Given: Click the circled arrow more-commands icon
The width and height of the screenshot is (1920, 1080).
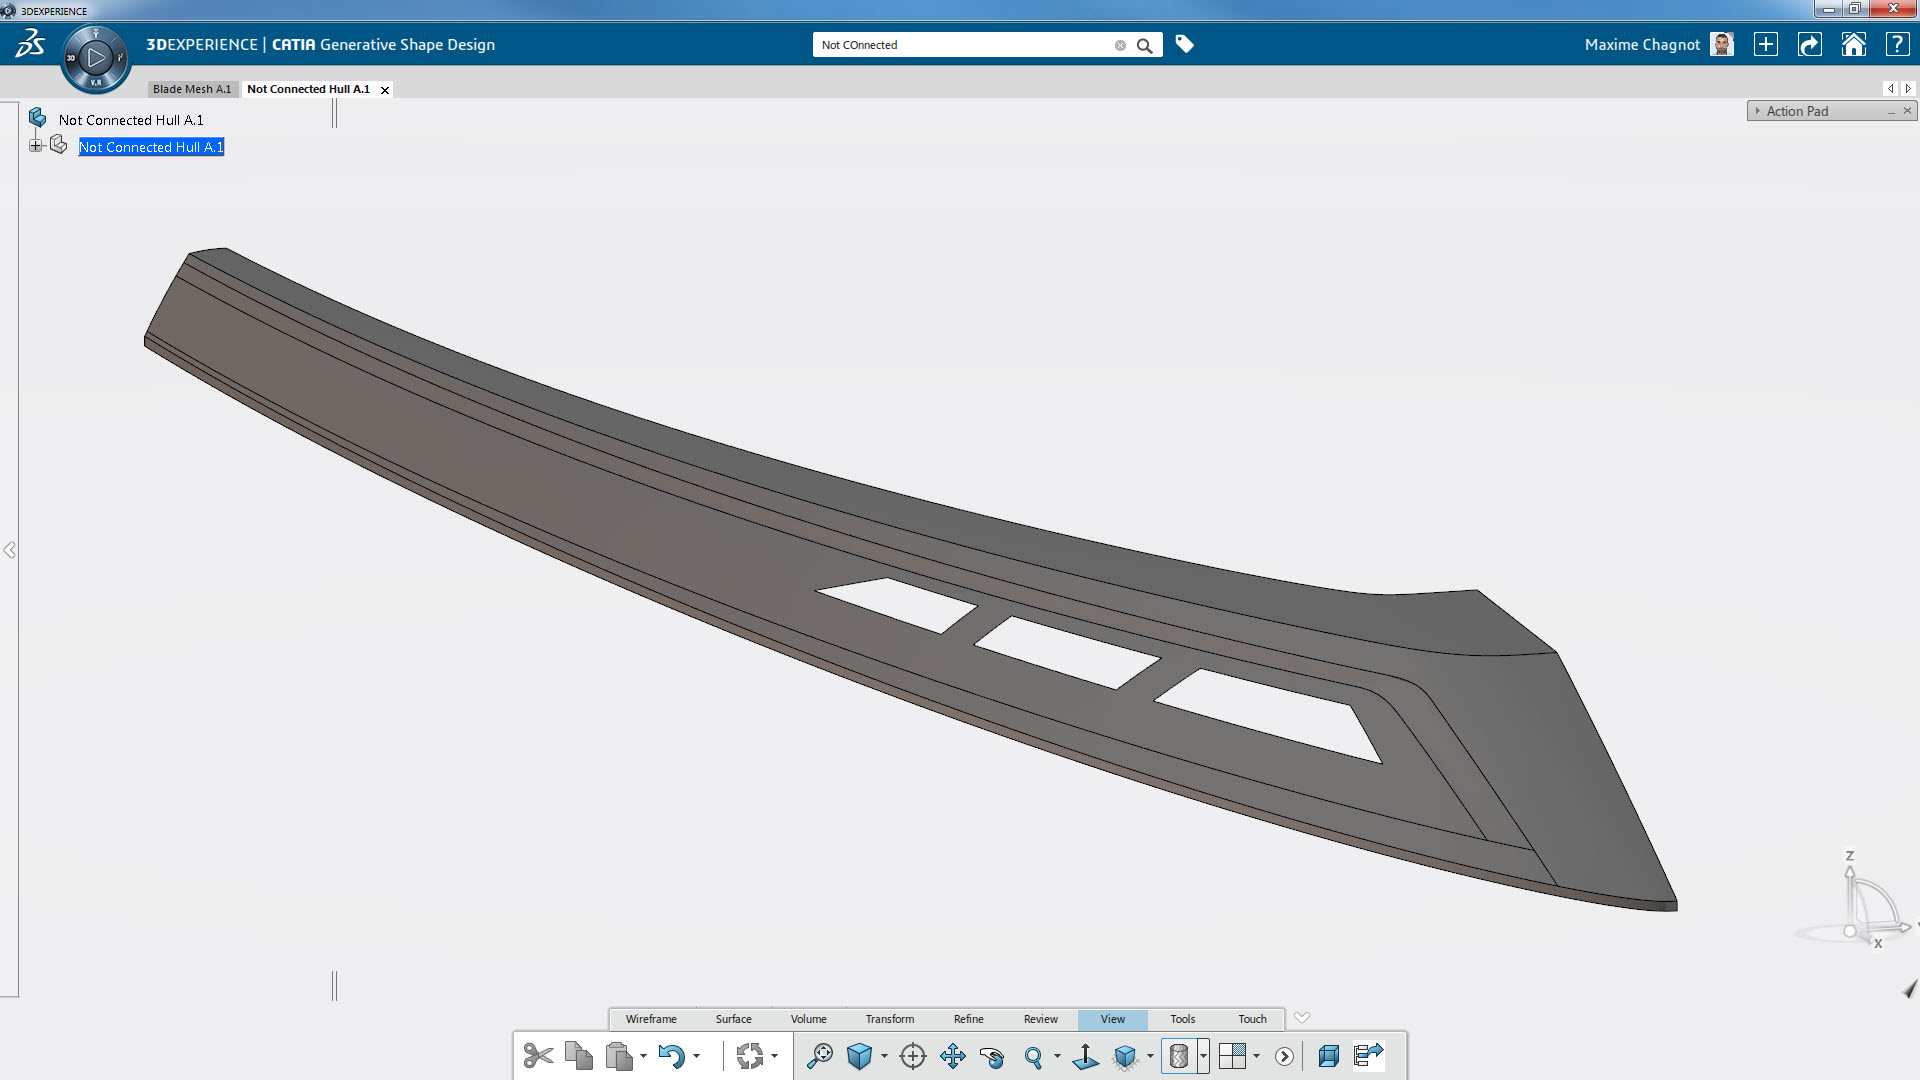Looking at the screenshot, I should [x=1285, y=1056].
